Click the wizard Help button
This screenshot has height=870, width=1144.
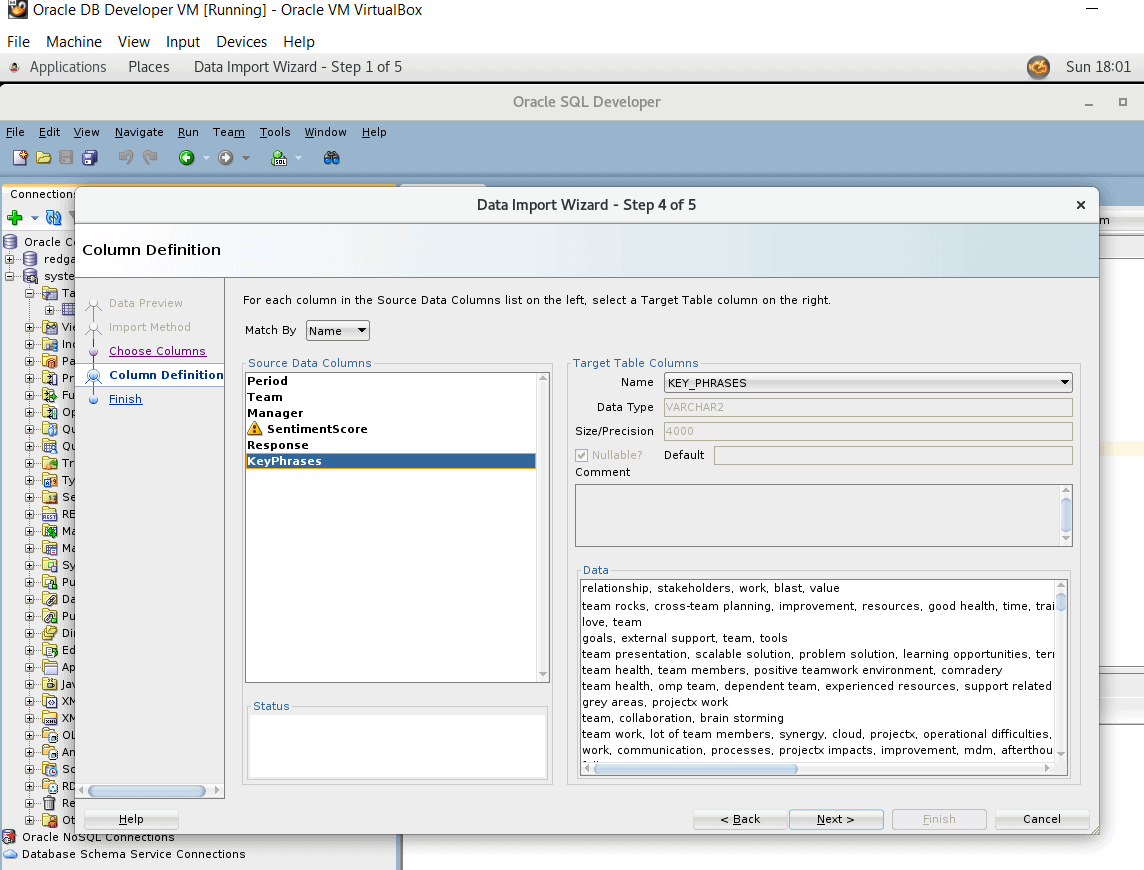tap(131, 819)
